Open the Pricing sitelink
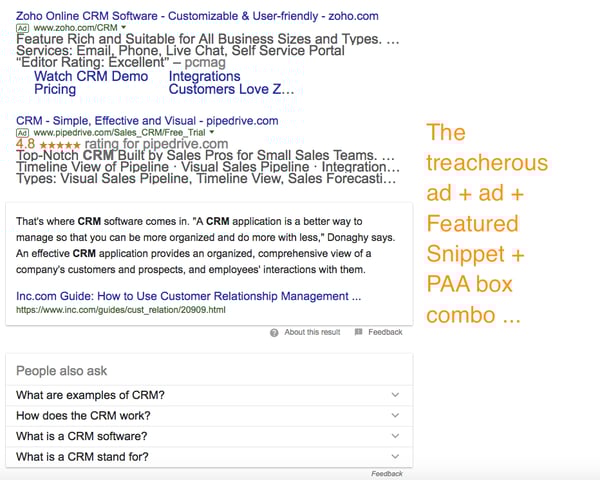The width and height of the screenshot is (600, 480). point(55,89)
